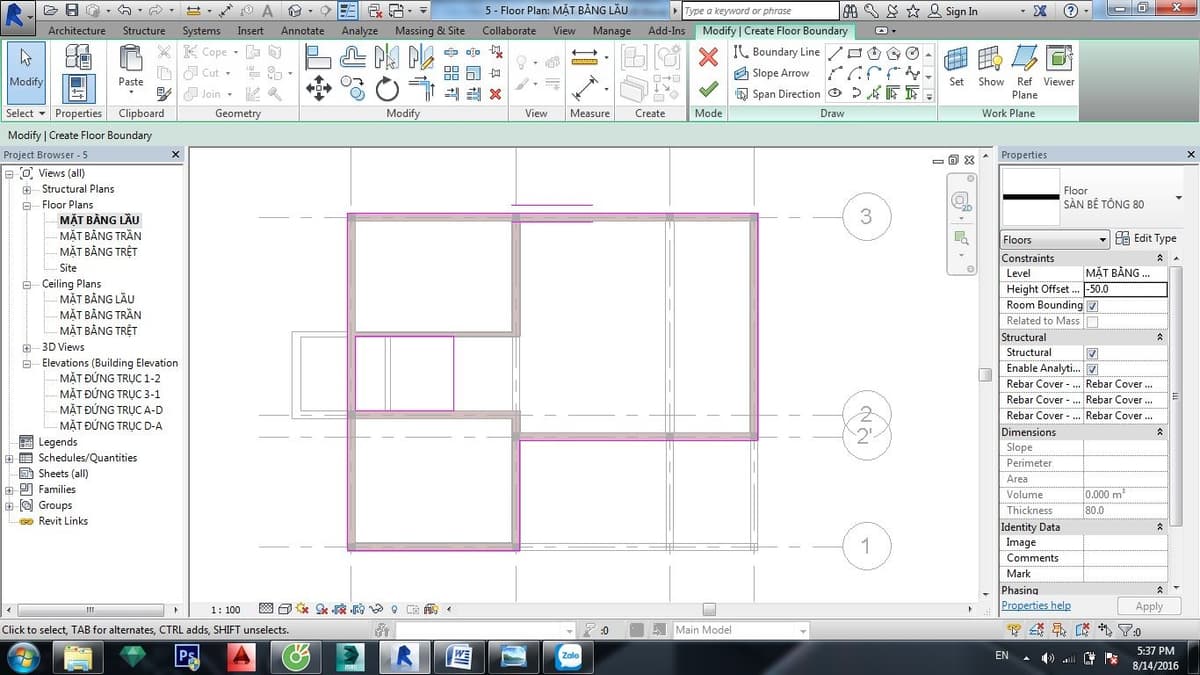Open the Select panel dropdown
Screen dimensions: 1200x675
[x=26, y=113]
